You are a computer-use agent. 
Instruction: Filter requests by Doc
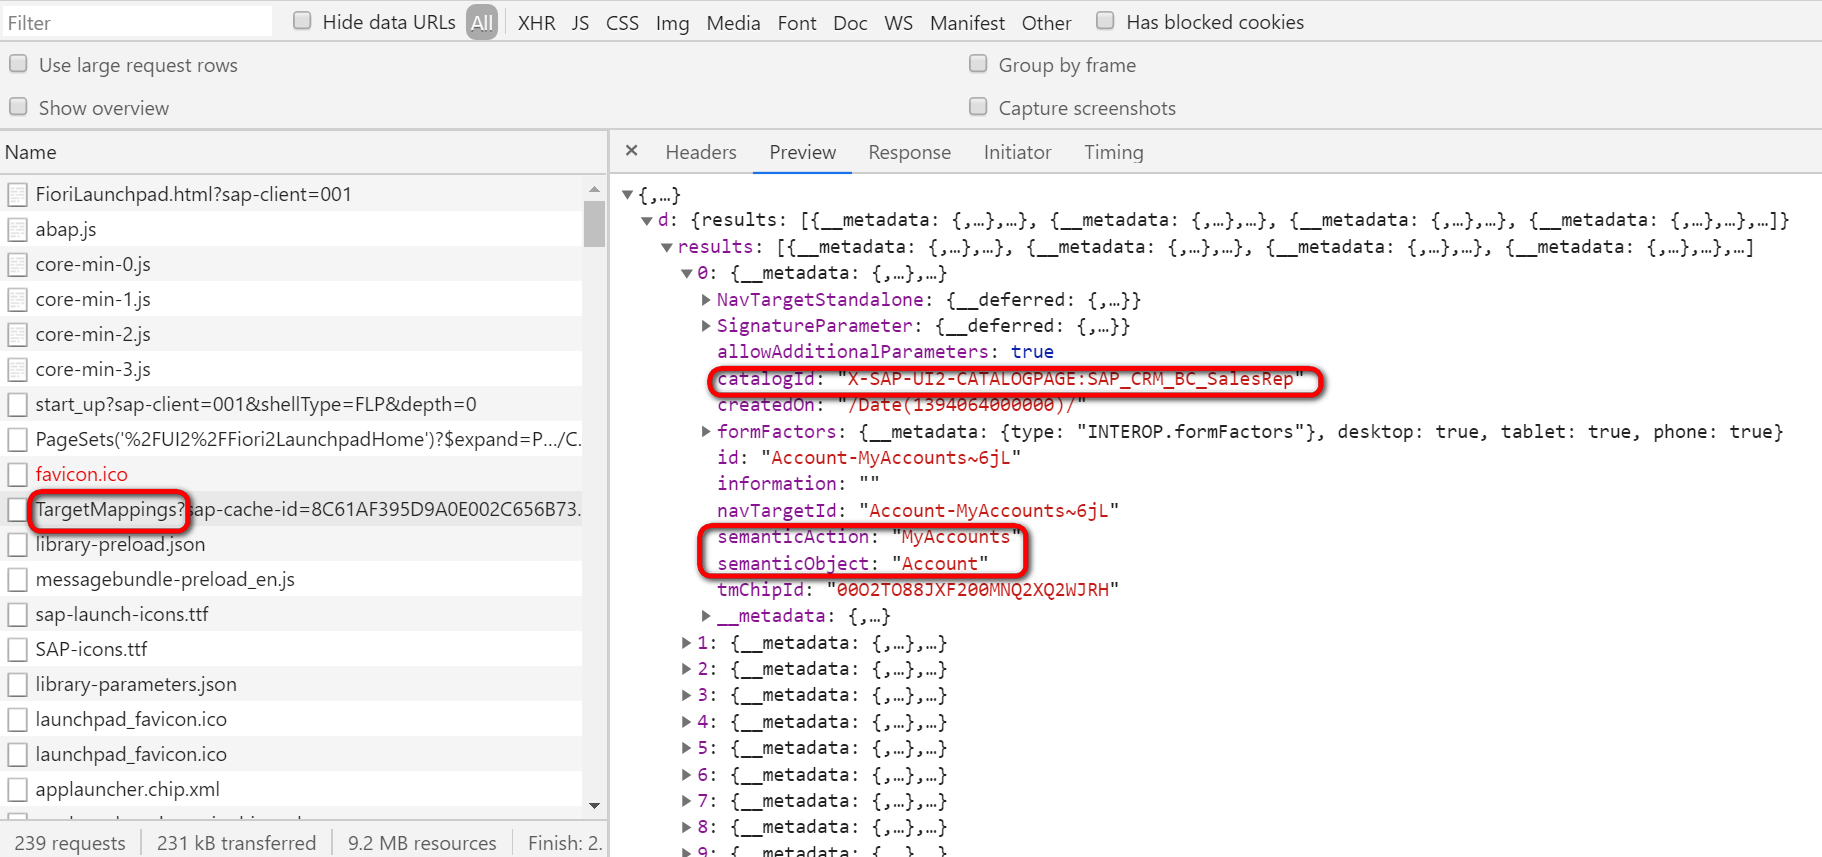click(x=850, y=22)
